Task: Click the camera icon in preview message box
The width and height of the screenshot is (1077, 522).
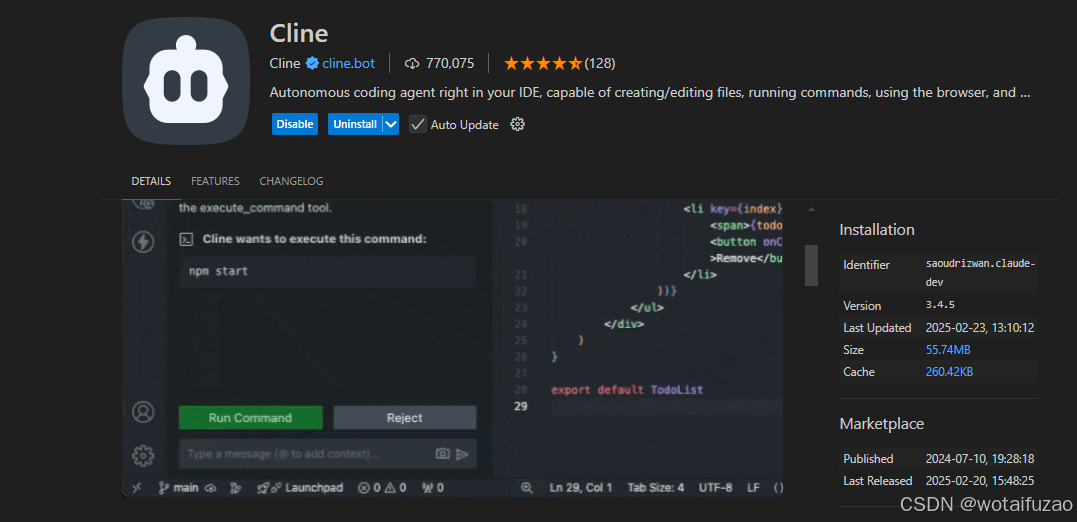Action: pos(443,454)
